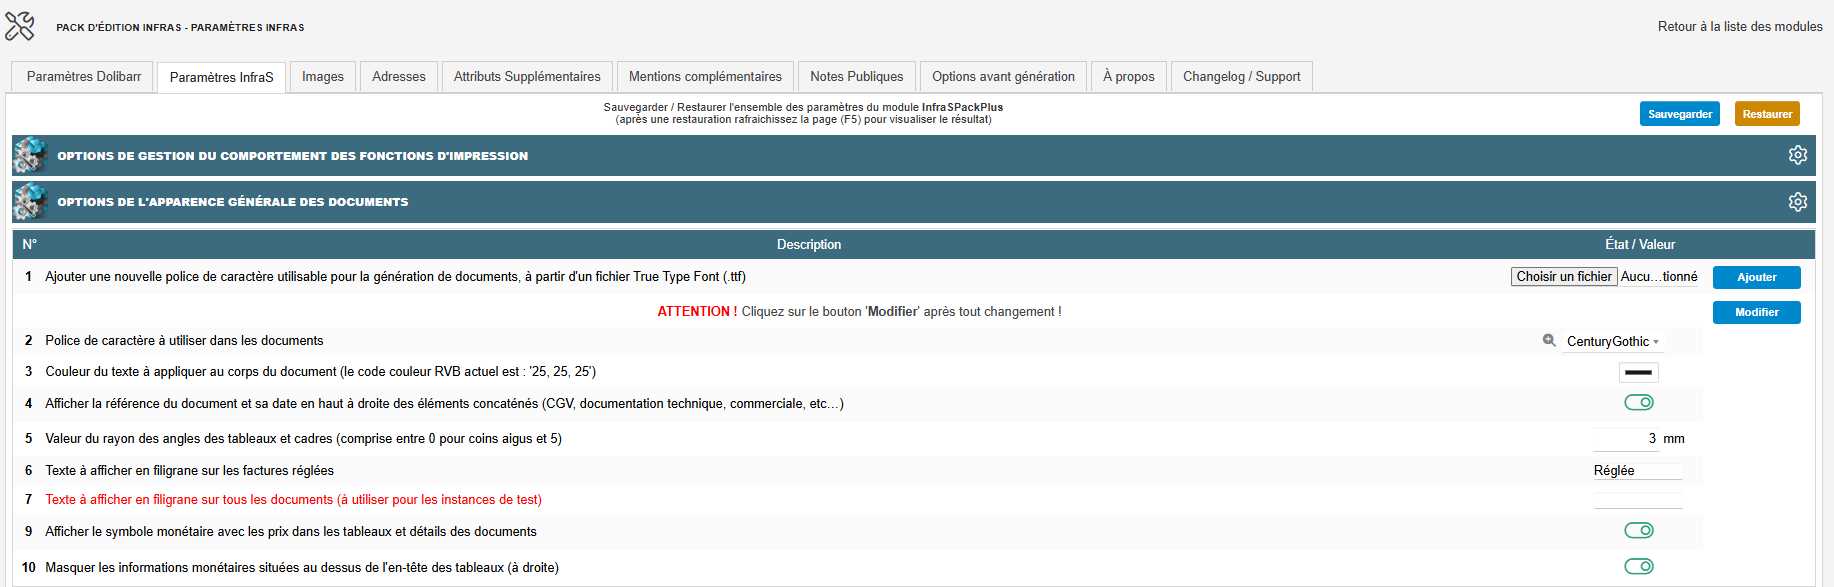Click the Ajouter font button
Viewport: 1834px width, 587px height.
1757,277
